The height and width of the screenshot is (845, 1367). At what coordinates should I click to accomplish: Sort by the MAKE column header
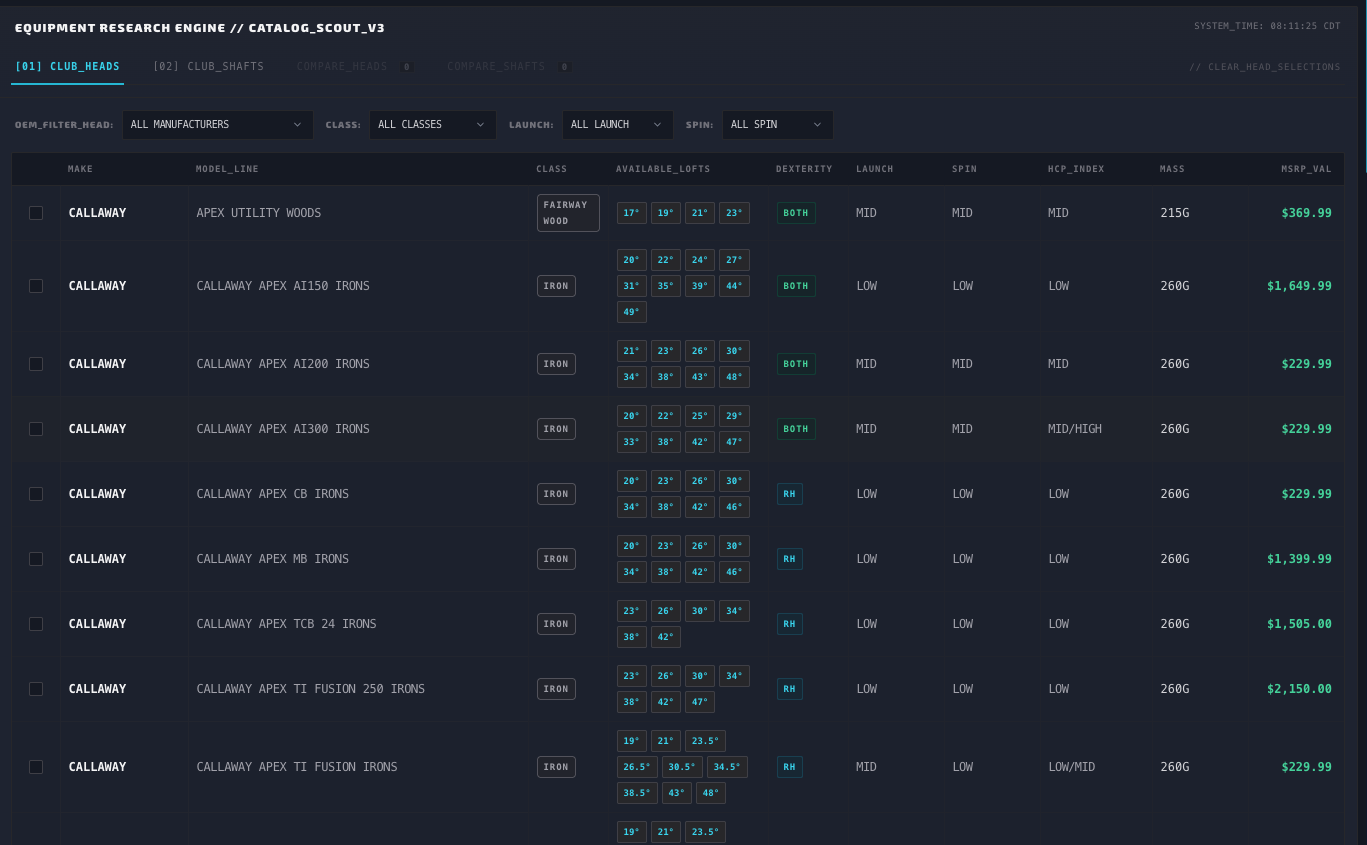tap(80, 169)
